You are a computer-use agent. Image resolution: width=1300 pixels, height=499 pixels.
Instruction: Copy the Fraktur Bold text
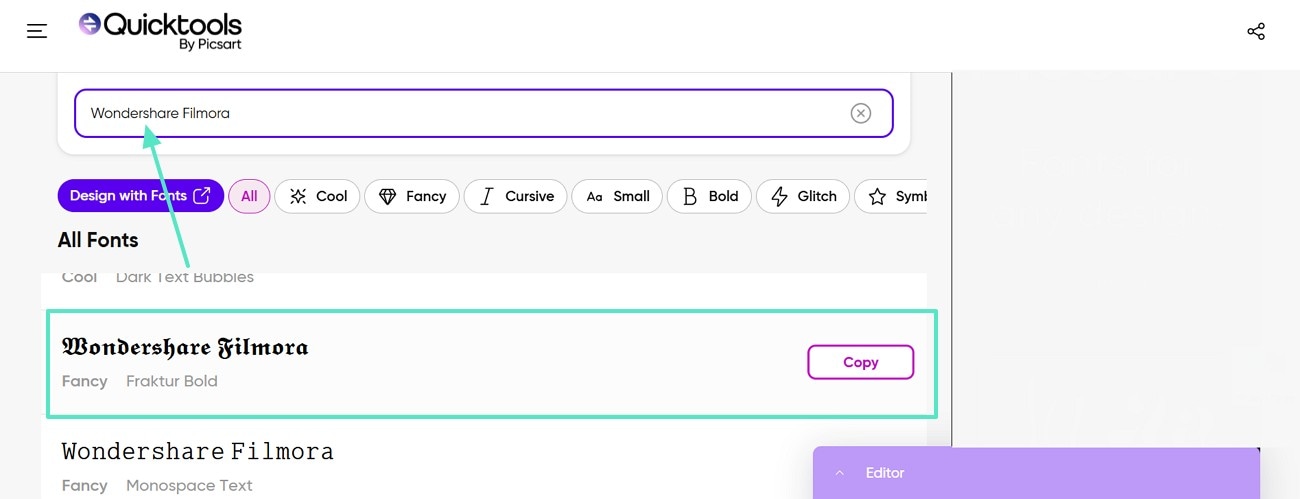click(860, 362)
